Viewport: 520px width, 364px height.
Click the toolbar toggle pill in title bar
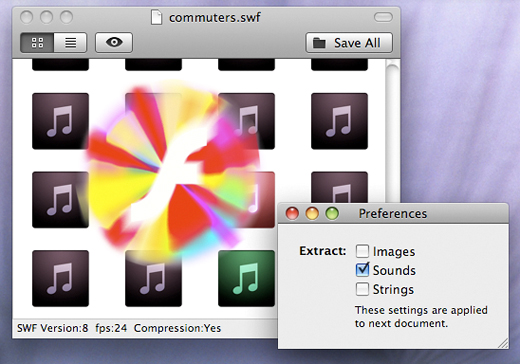tap(383, 17)
